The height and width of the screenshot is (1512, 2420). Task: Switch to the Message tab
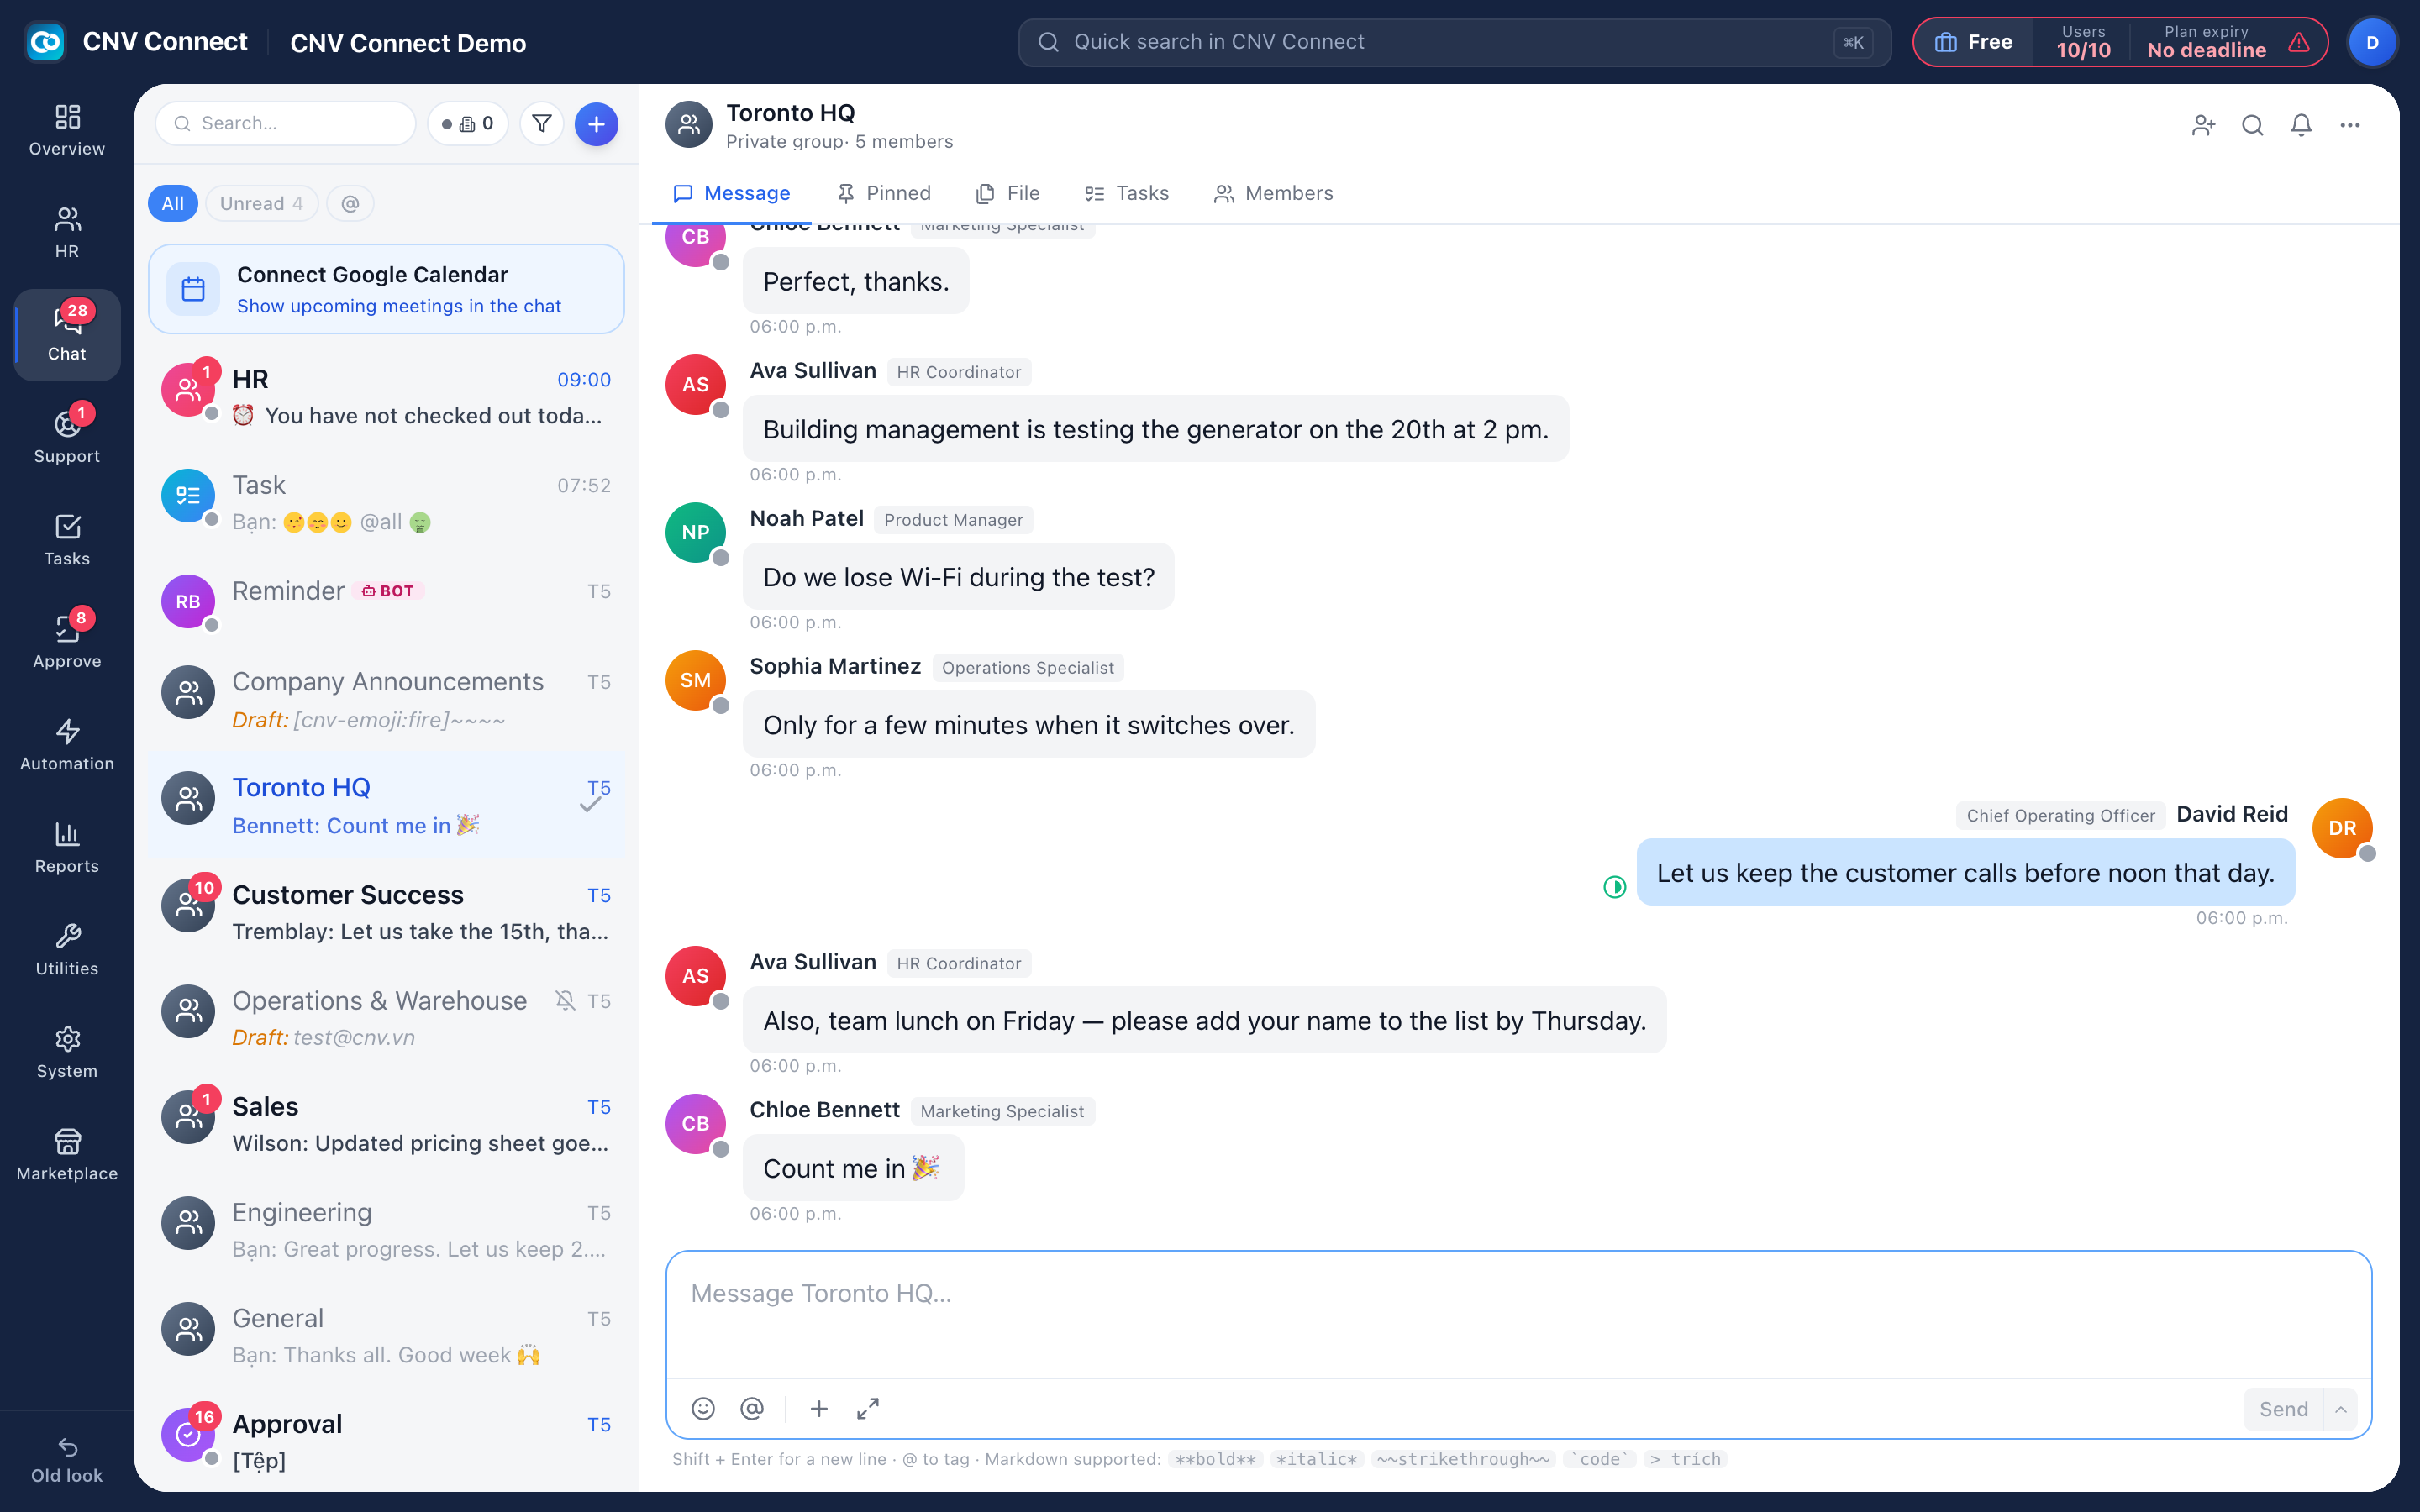click(x=732, y=193)
